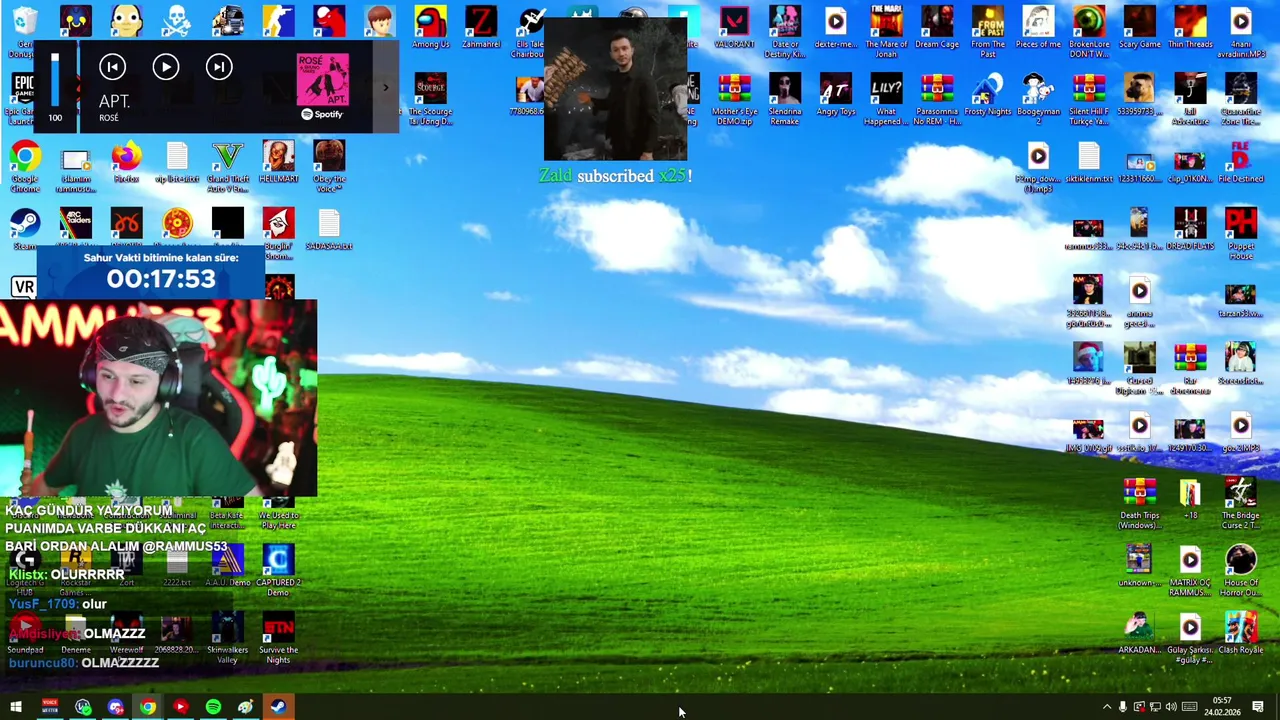Open the Google Chrome desktop shortcut

[25, 165]
